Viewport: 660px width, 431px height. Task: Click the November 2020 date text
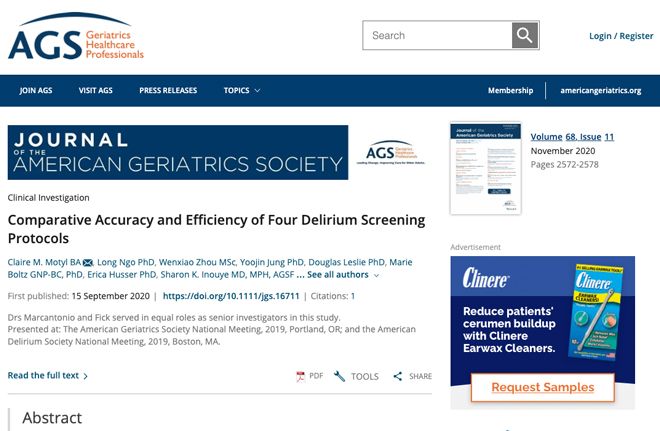coord(563,151)
